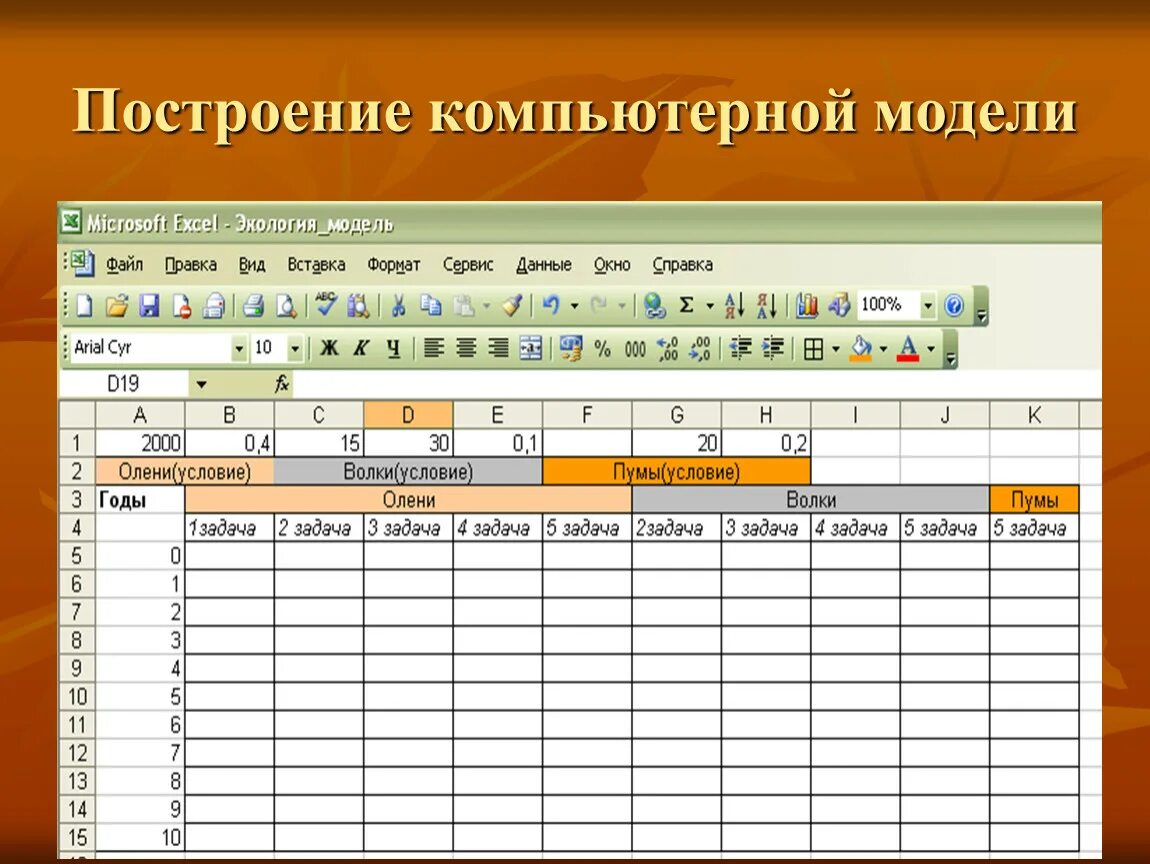1150x864 pixels.
Task: Insert a hyperlink with the globe icon
Action: pos(654,306)
